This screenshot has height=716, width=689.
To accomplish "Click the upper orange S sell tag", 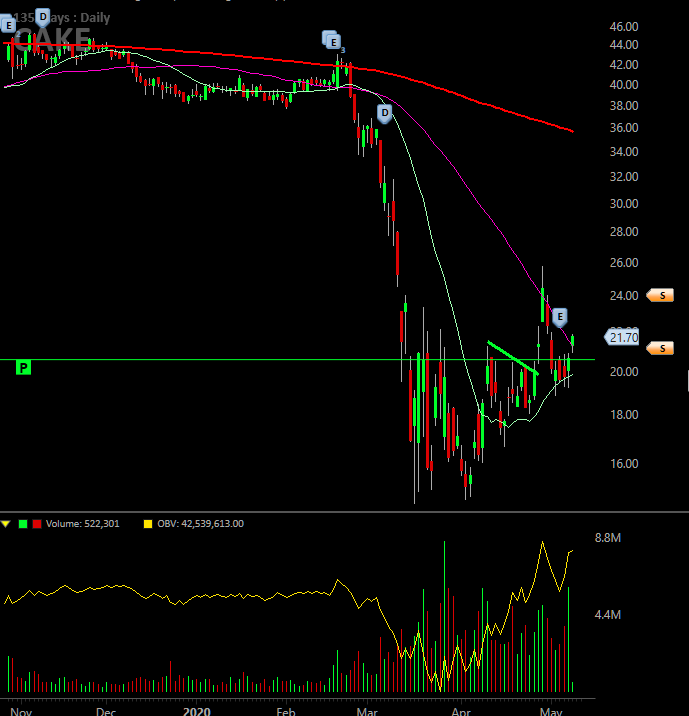I will (660, 295).
